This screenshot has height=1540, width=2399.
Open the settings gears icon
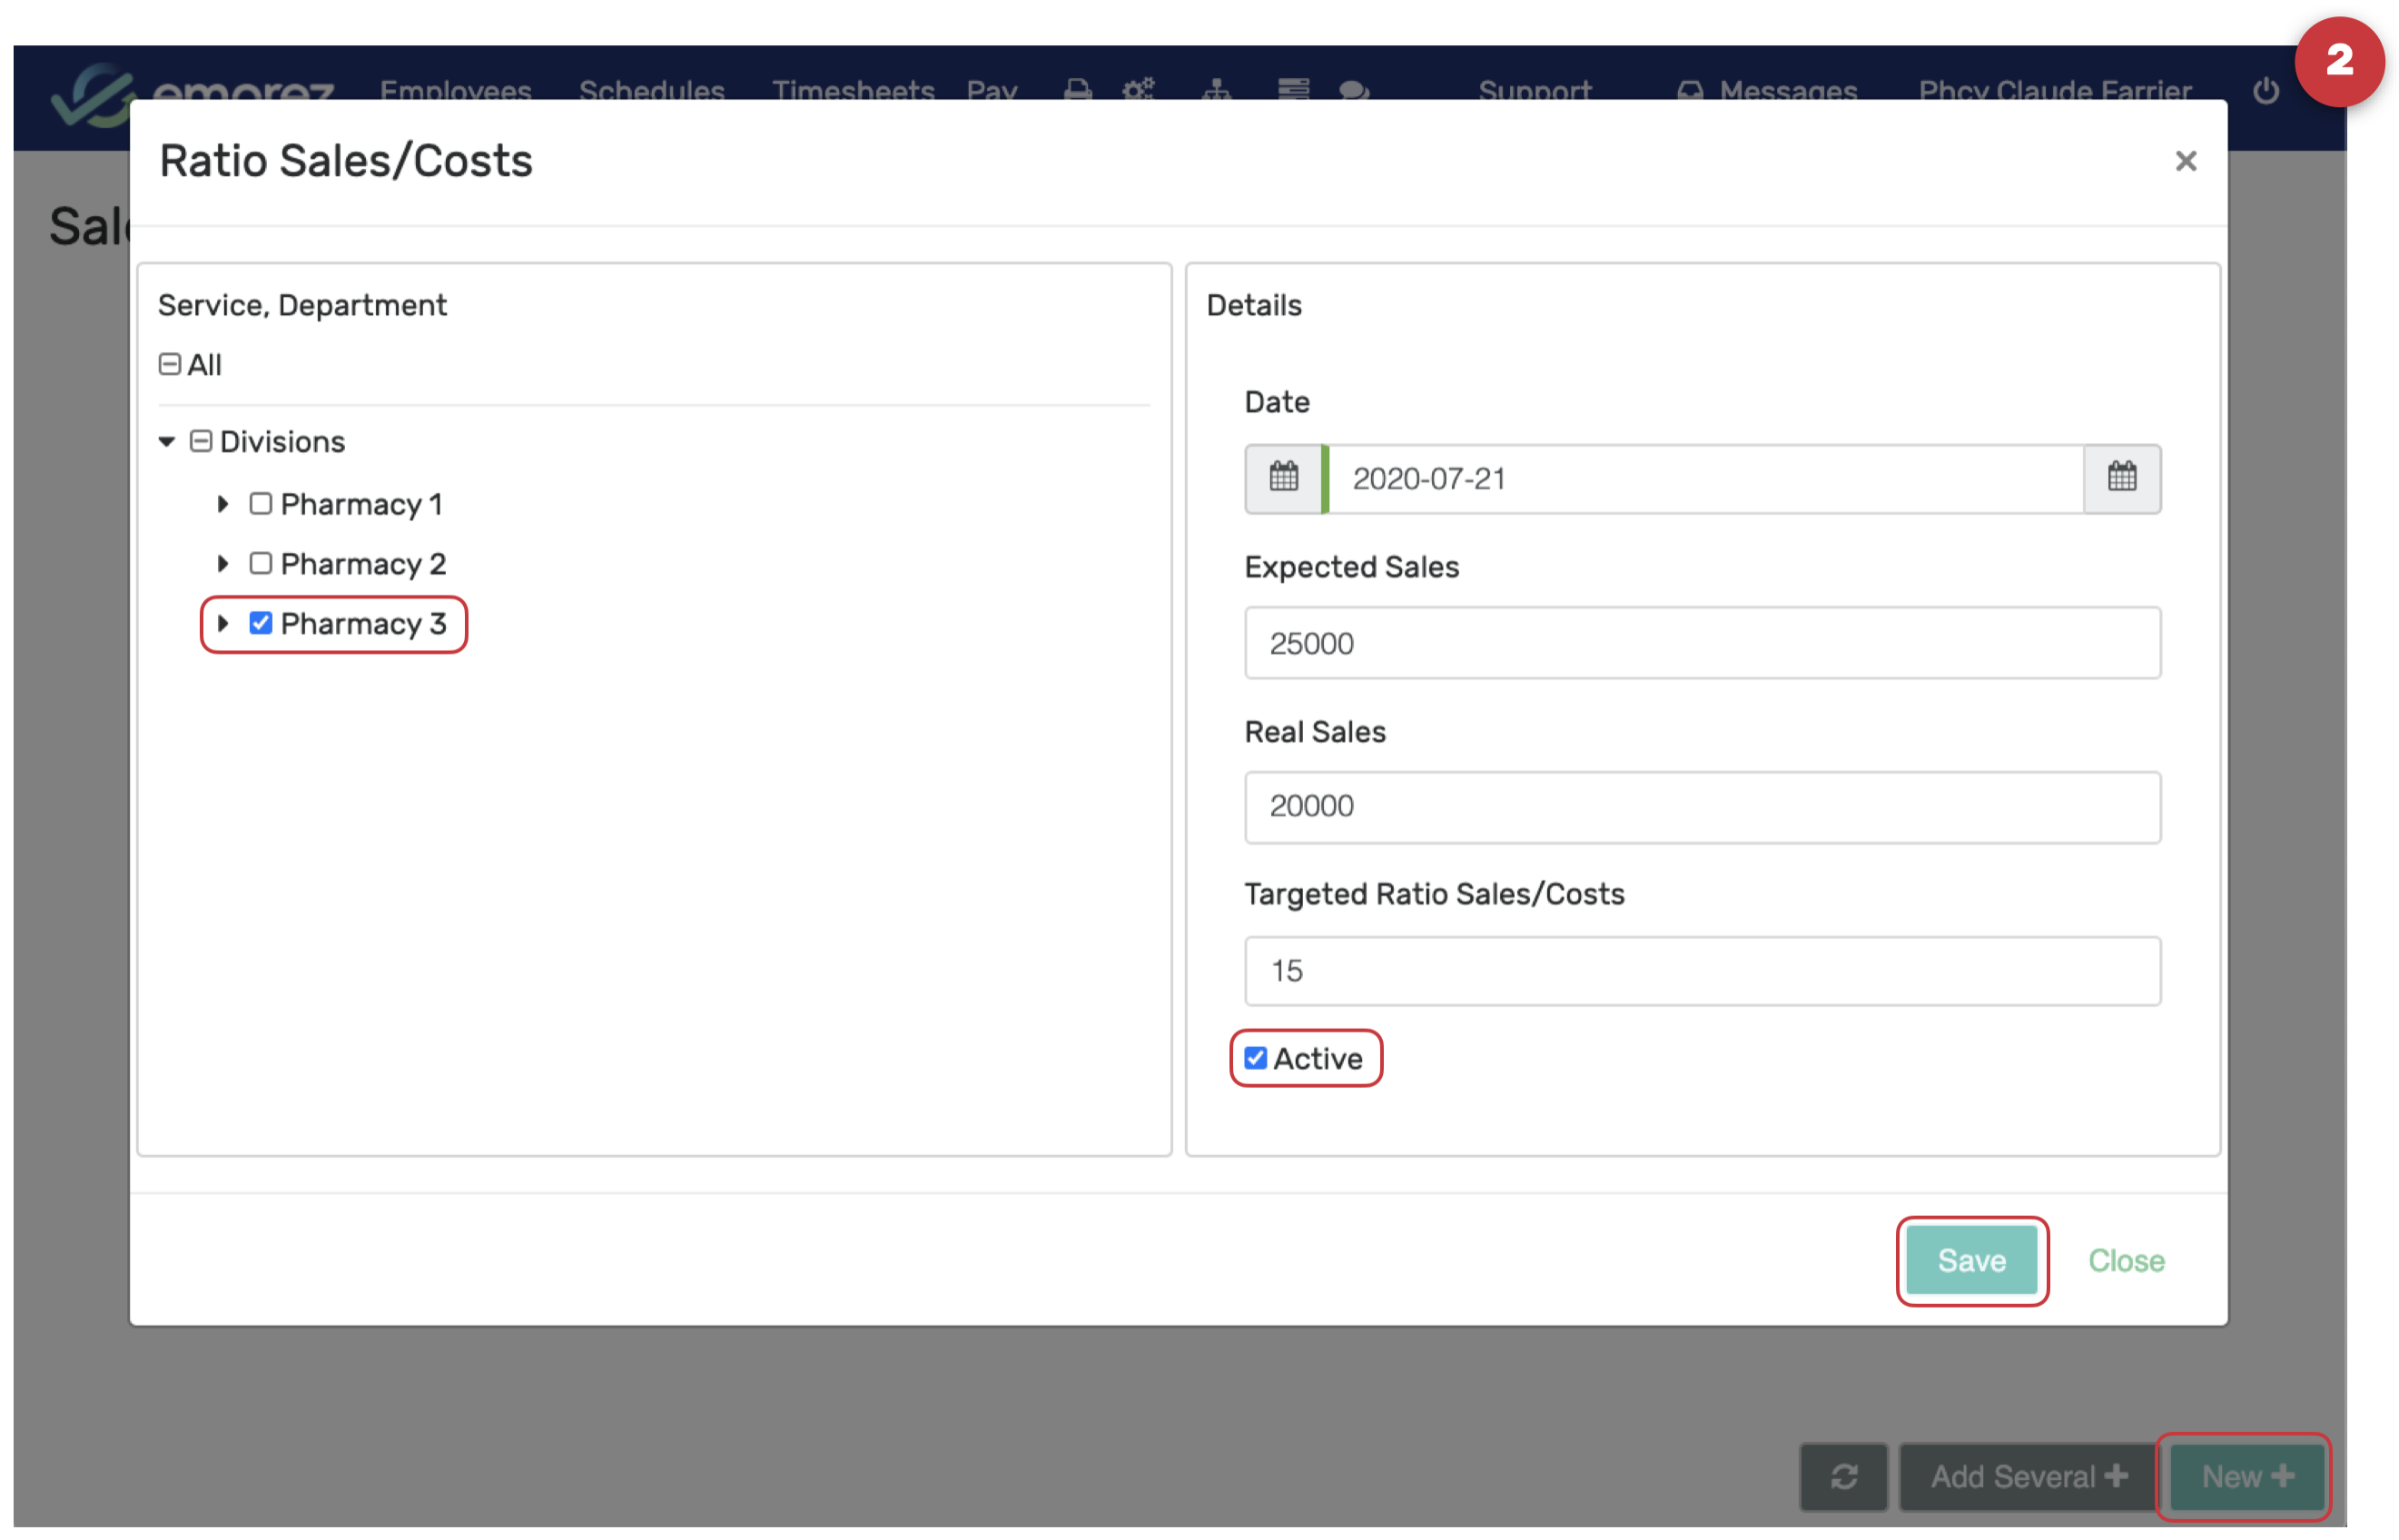coord(1137,90)
